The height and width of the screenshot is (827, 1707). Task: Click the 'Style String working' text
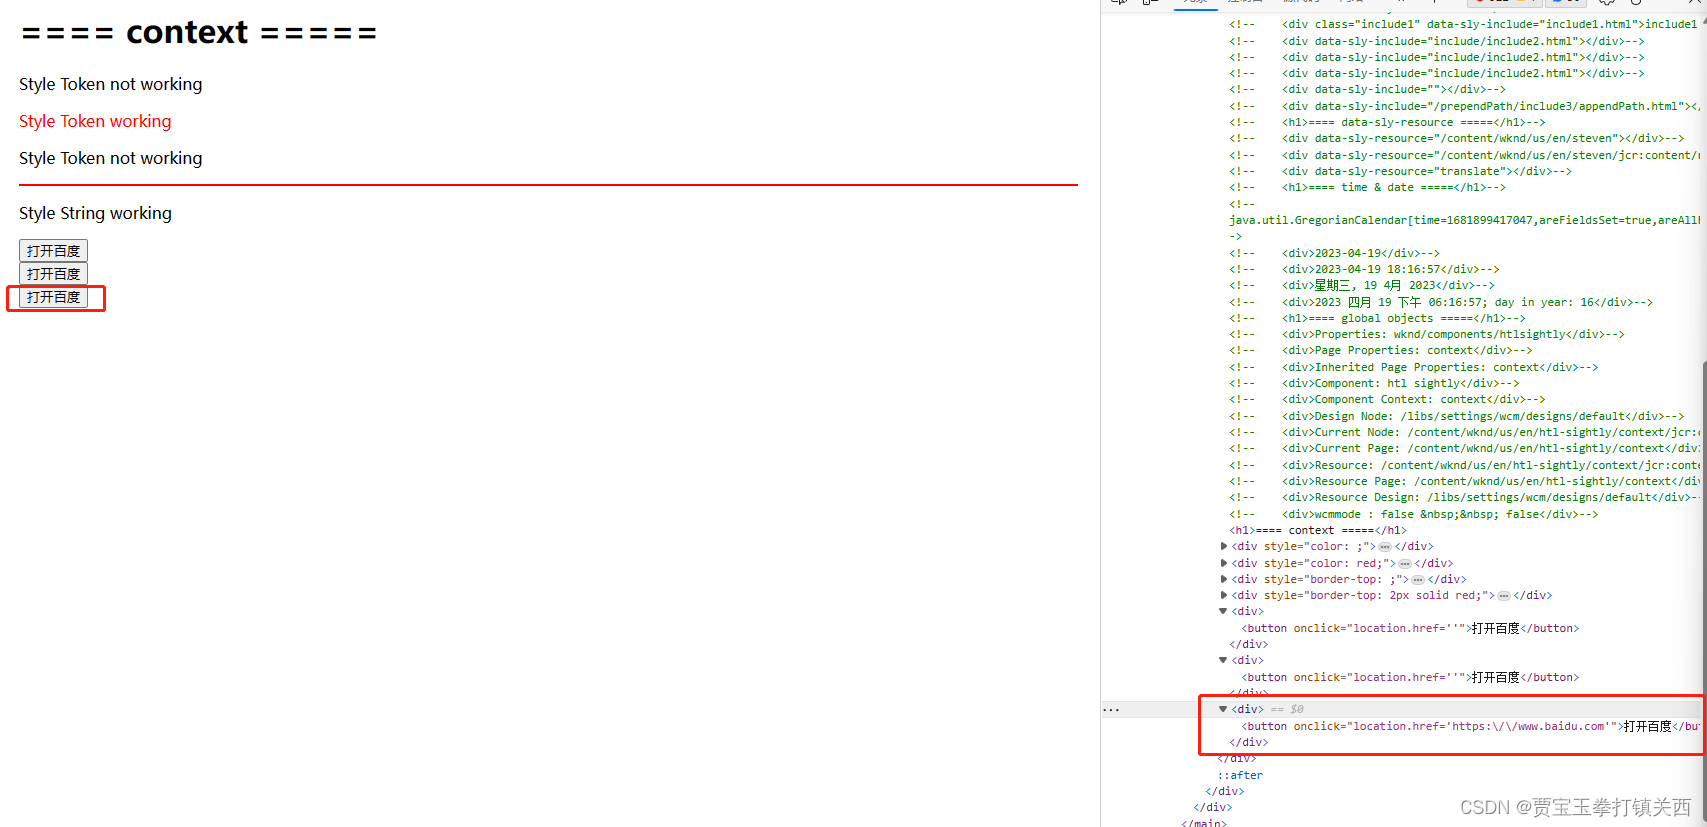95,213
